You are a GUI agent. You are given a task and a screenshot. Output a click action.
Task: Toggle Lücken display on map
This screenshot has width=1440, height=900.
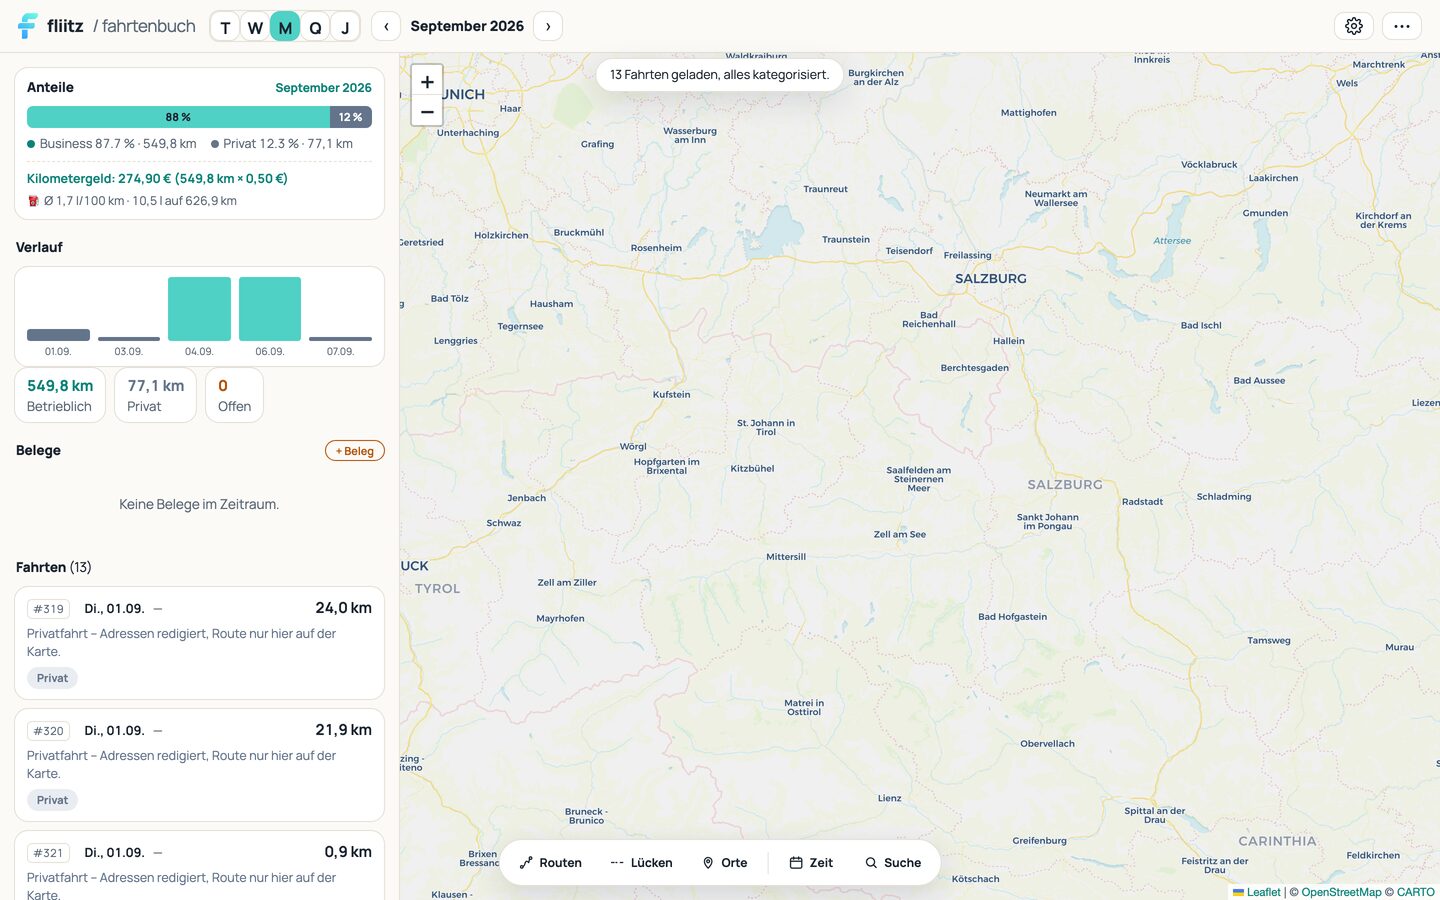(x=641, y=863)
